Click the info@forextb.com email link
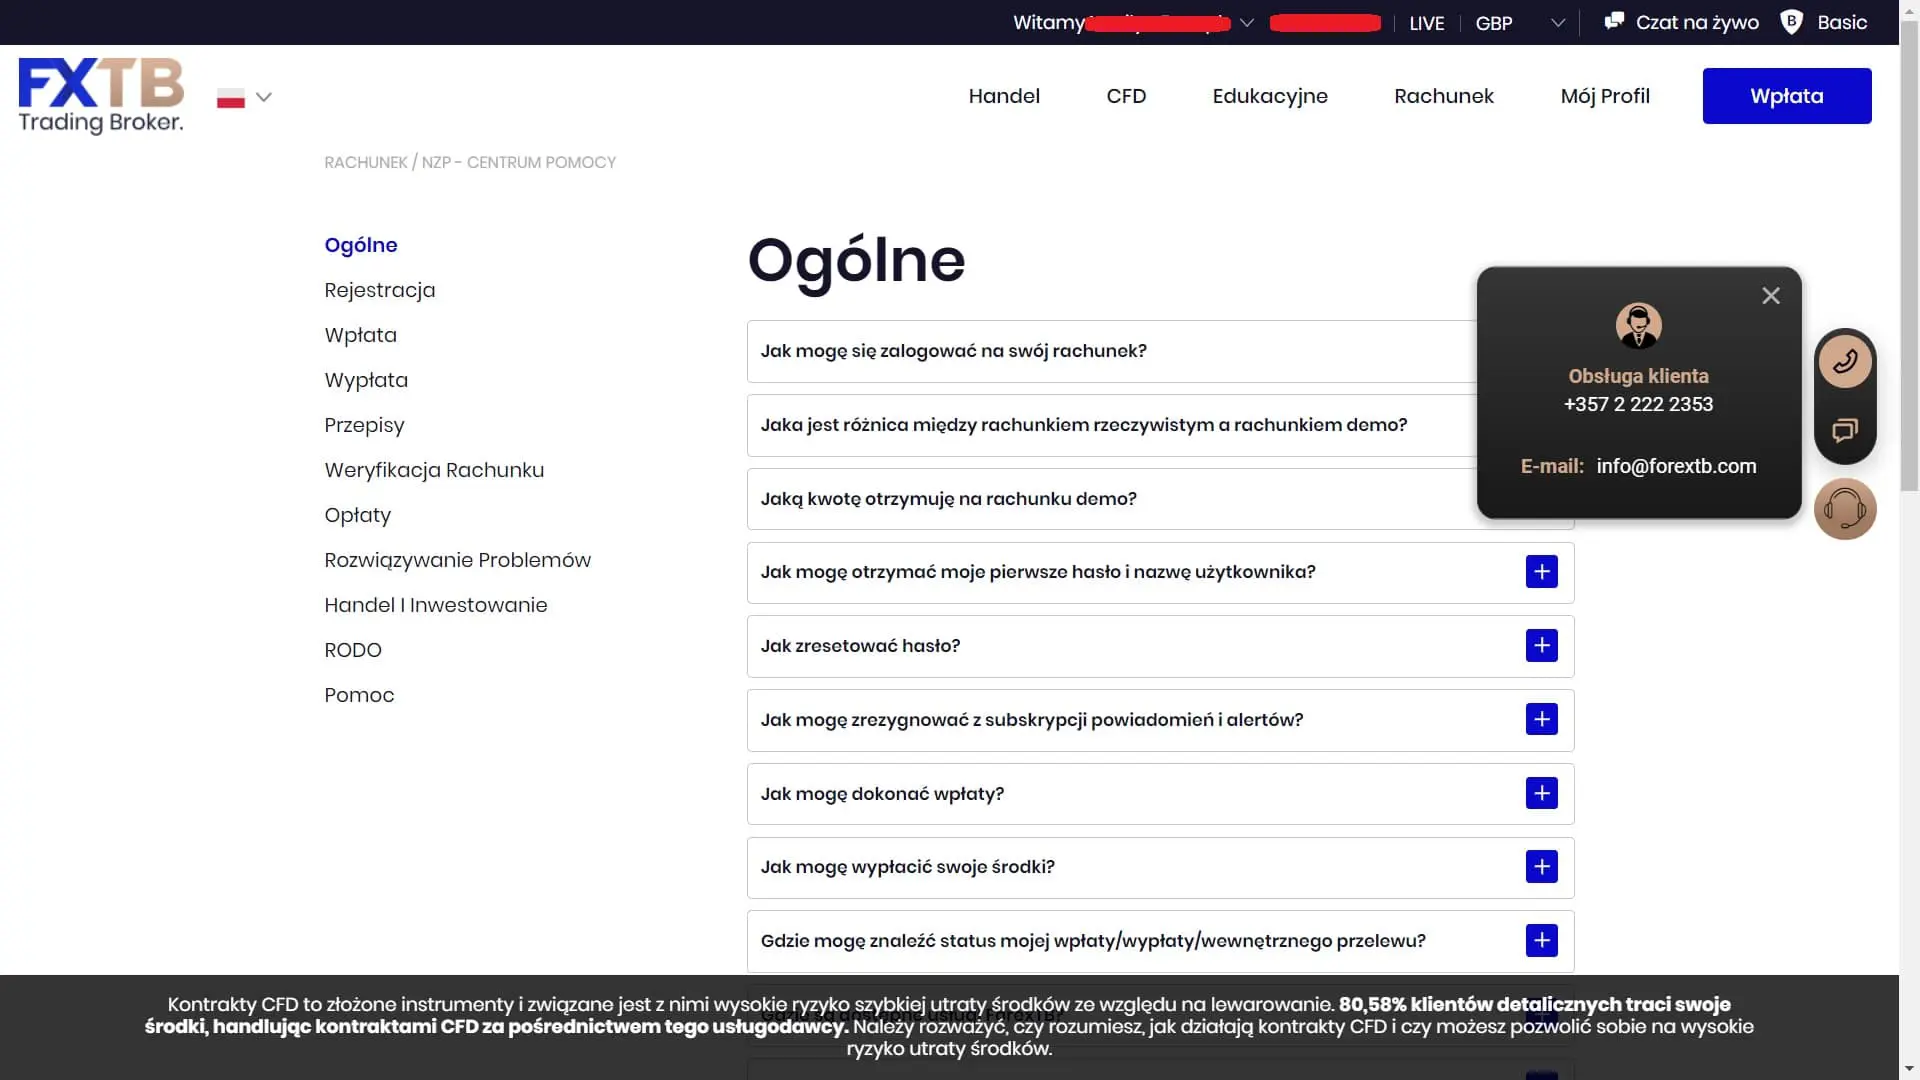 point(1677,466)
